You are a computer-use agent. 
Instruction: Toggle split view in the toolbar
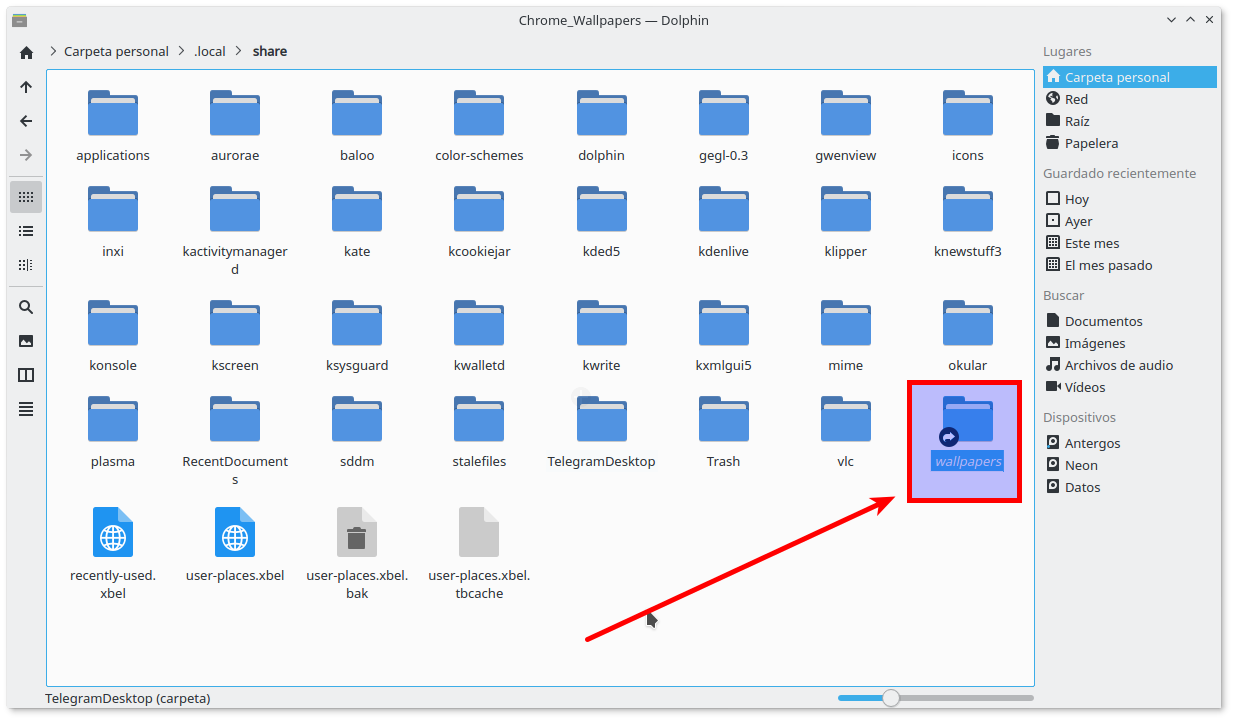coord(26,375)
